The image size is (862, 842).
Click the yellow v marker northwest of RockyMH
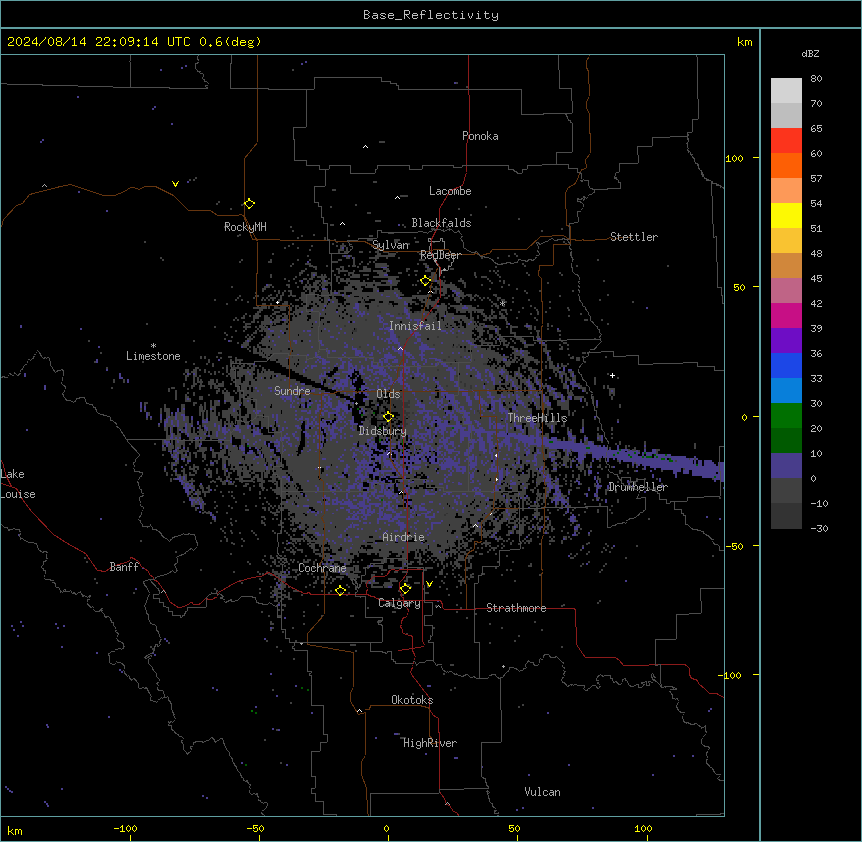(x=175, y=184)
